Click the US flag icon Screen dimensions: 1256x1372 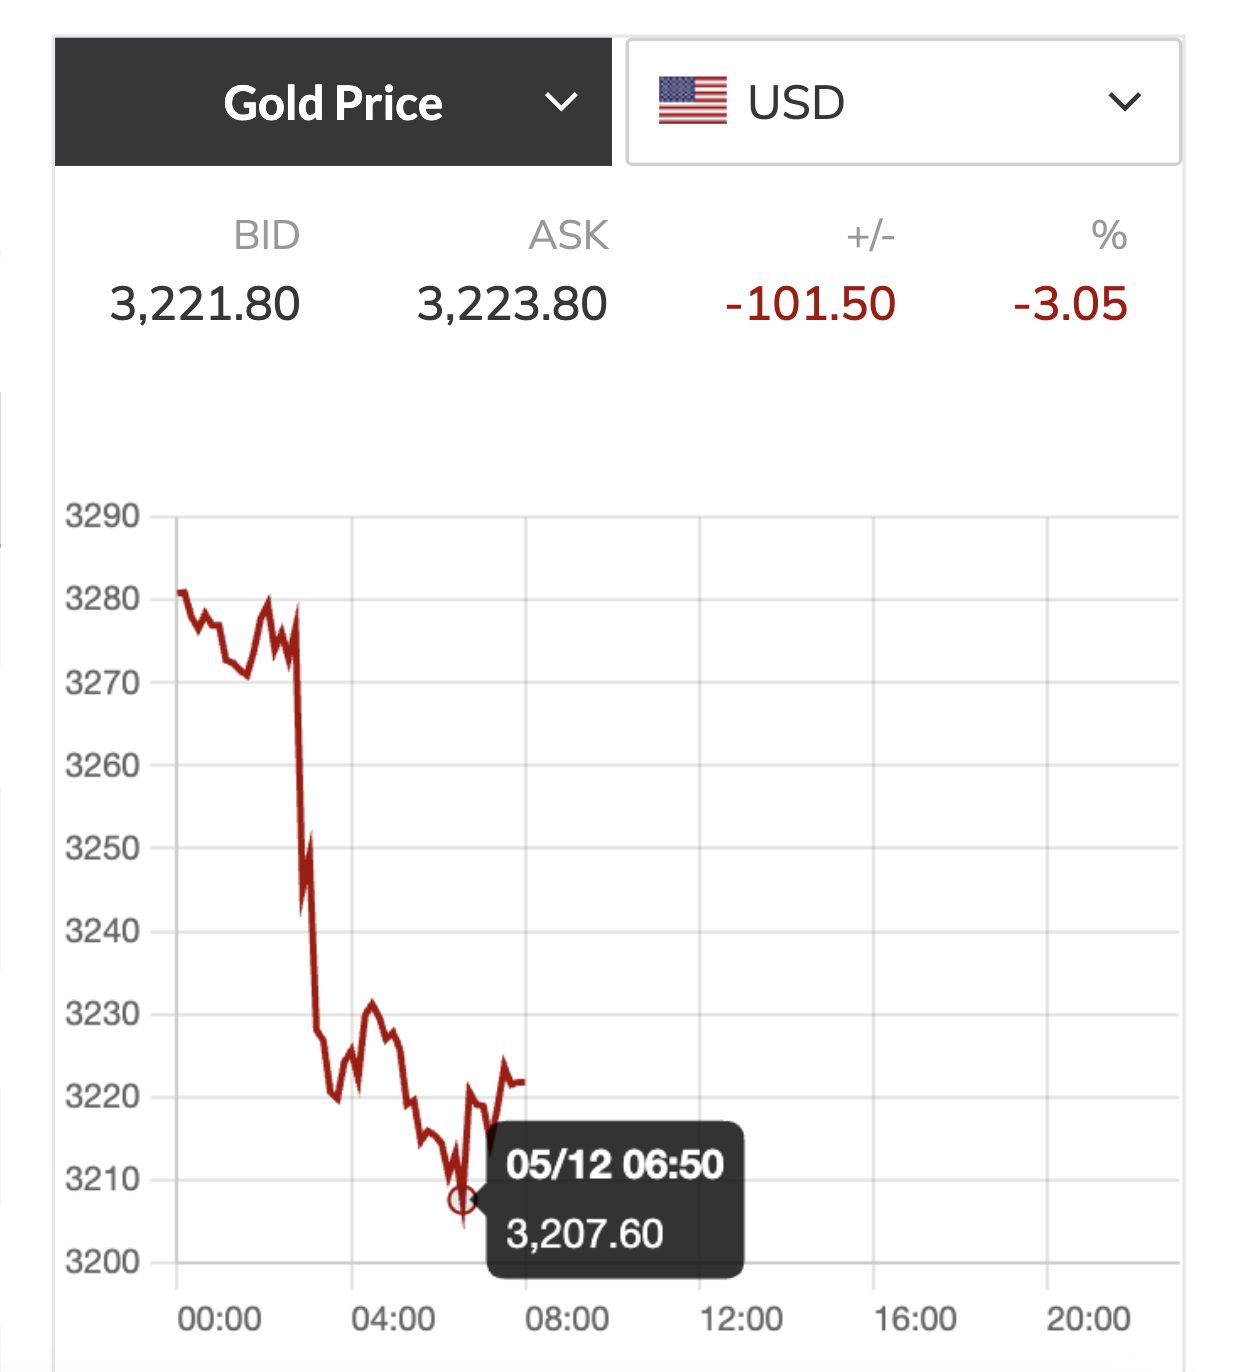[693, 101]
